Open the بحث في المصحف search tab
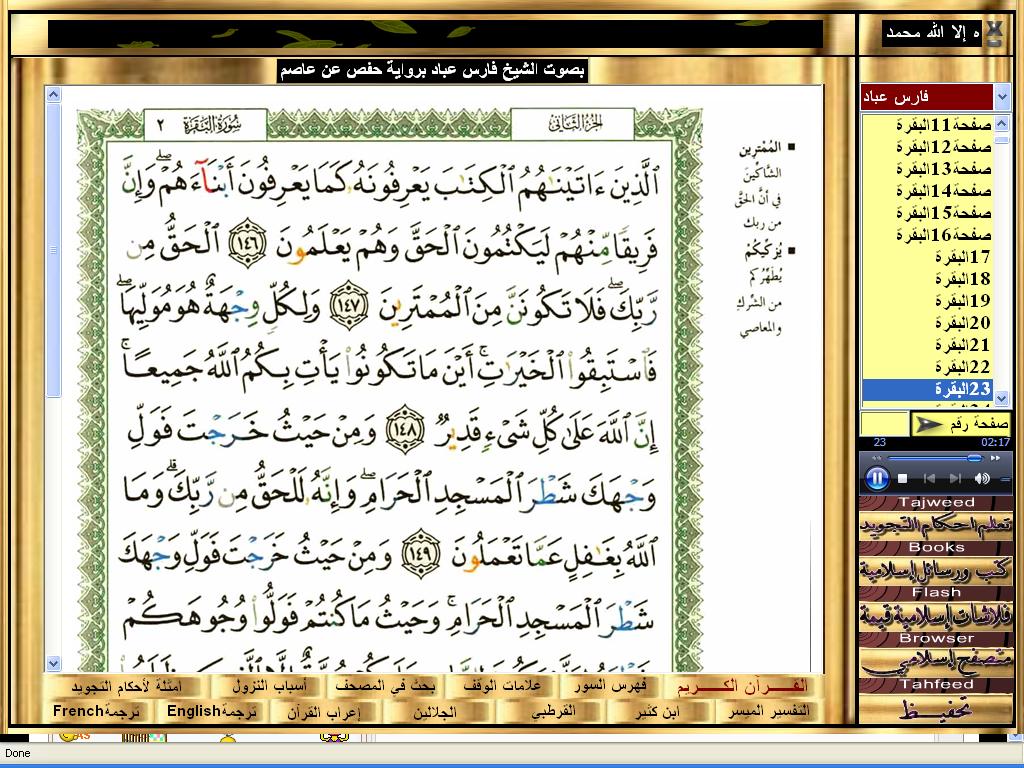 coord(385,686)
